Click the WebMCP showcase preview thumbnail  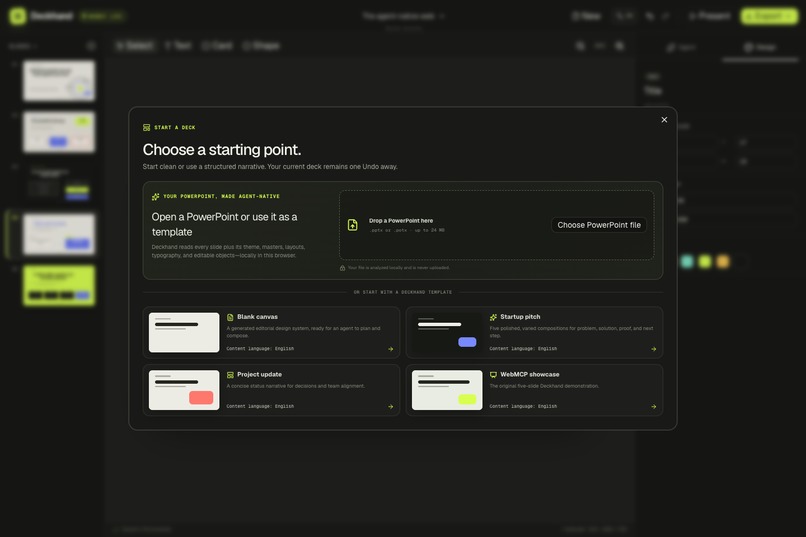447,390
